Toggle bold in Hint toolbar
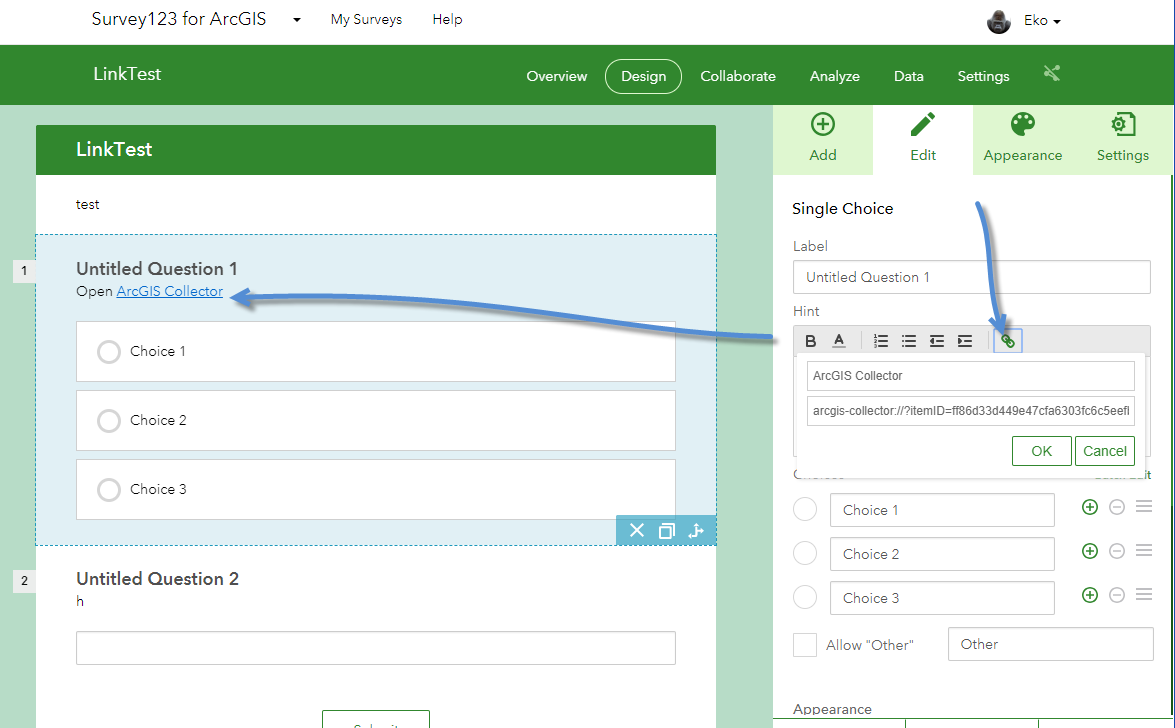 (x=811, y=341)
